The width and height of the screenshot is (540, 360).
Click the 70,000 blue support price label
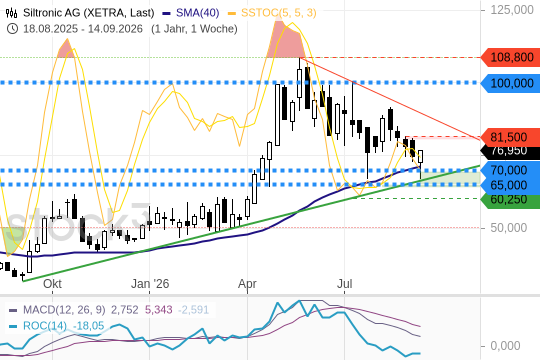coord(511,170)
